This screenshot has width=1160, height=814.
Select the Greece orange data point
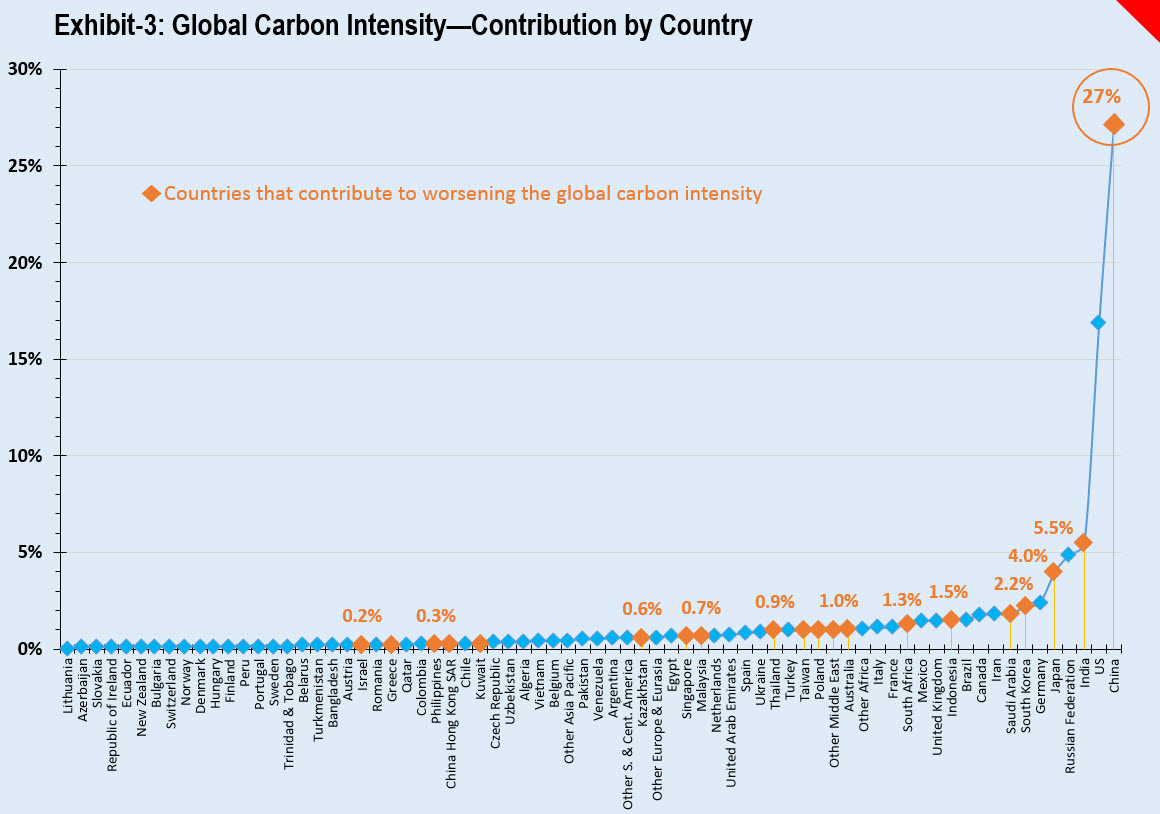coord(391,645)
